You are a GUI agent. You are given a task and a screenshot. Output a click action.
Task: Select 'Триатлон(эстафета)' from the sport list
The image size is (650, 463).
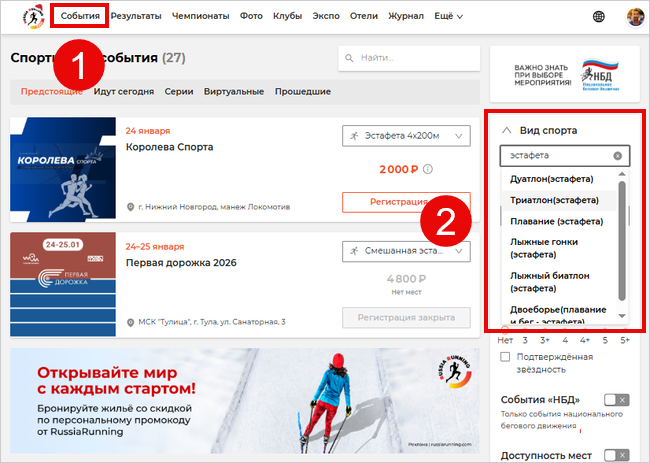pyautogui.click(x=555, y=200)
